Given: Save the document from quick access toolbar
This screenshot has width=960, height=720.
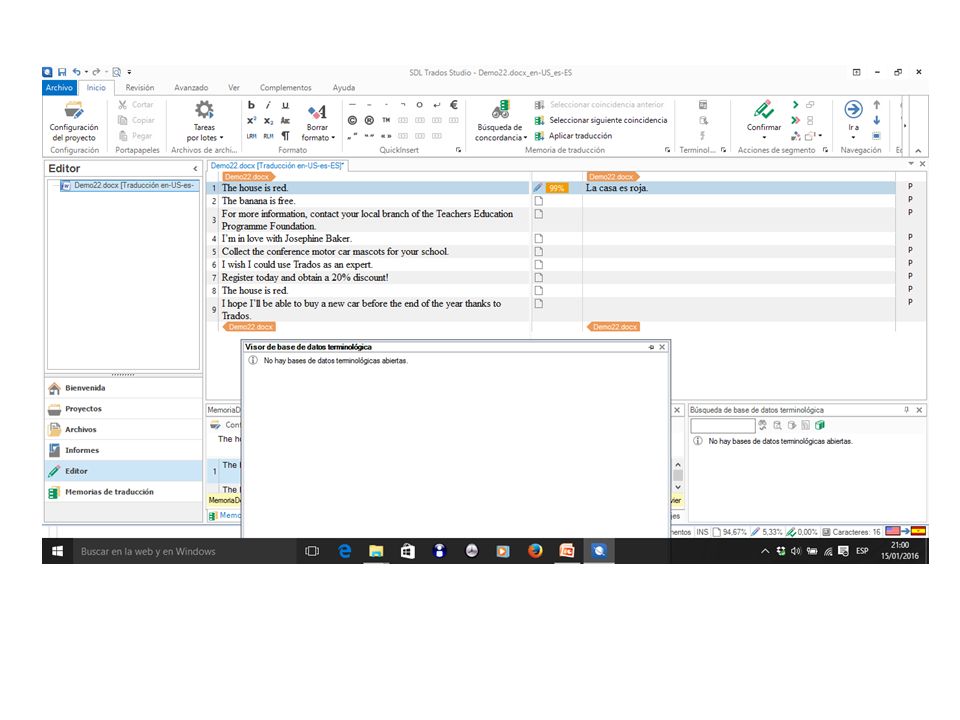Looking at the screenshot, I should (62, 72).
